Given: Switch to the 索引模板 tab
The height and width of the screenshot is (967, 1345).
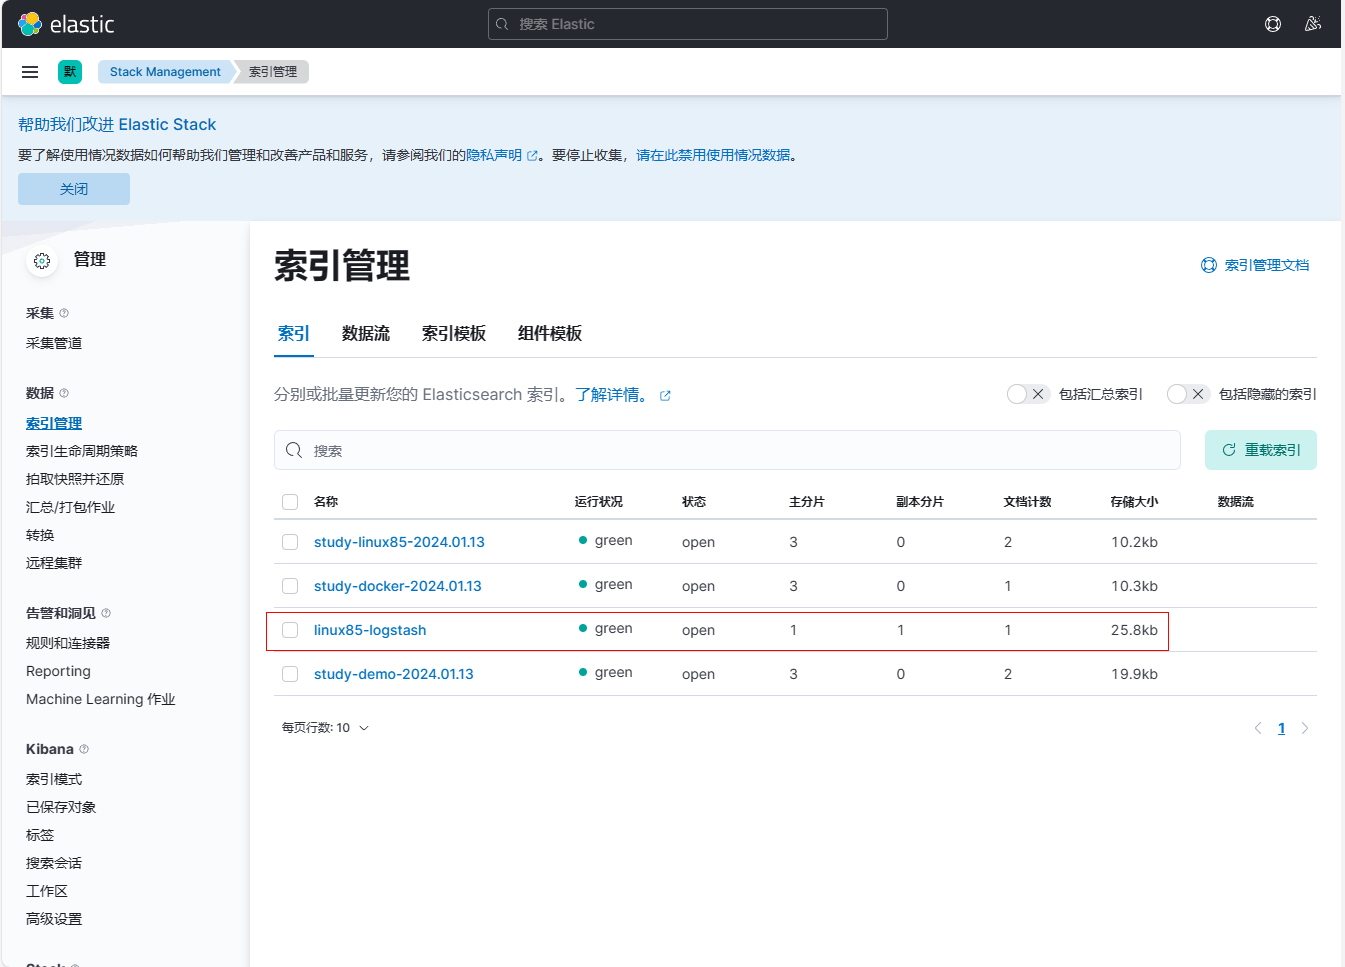Looking at the screenshot, I should (454, 334).
